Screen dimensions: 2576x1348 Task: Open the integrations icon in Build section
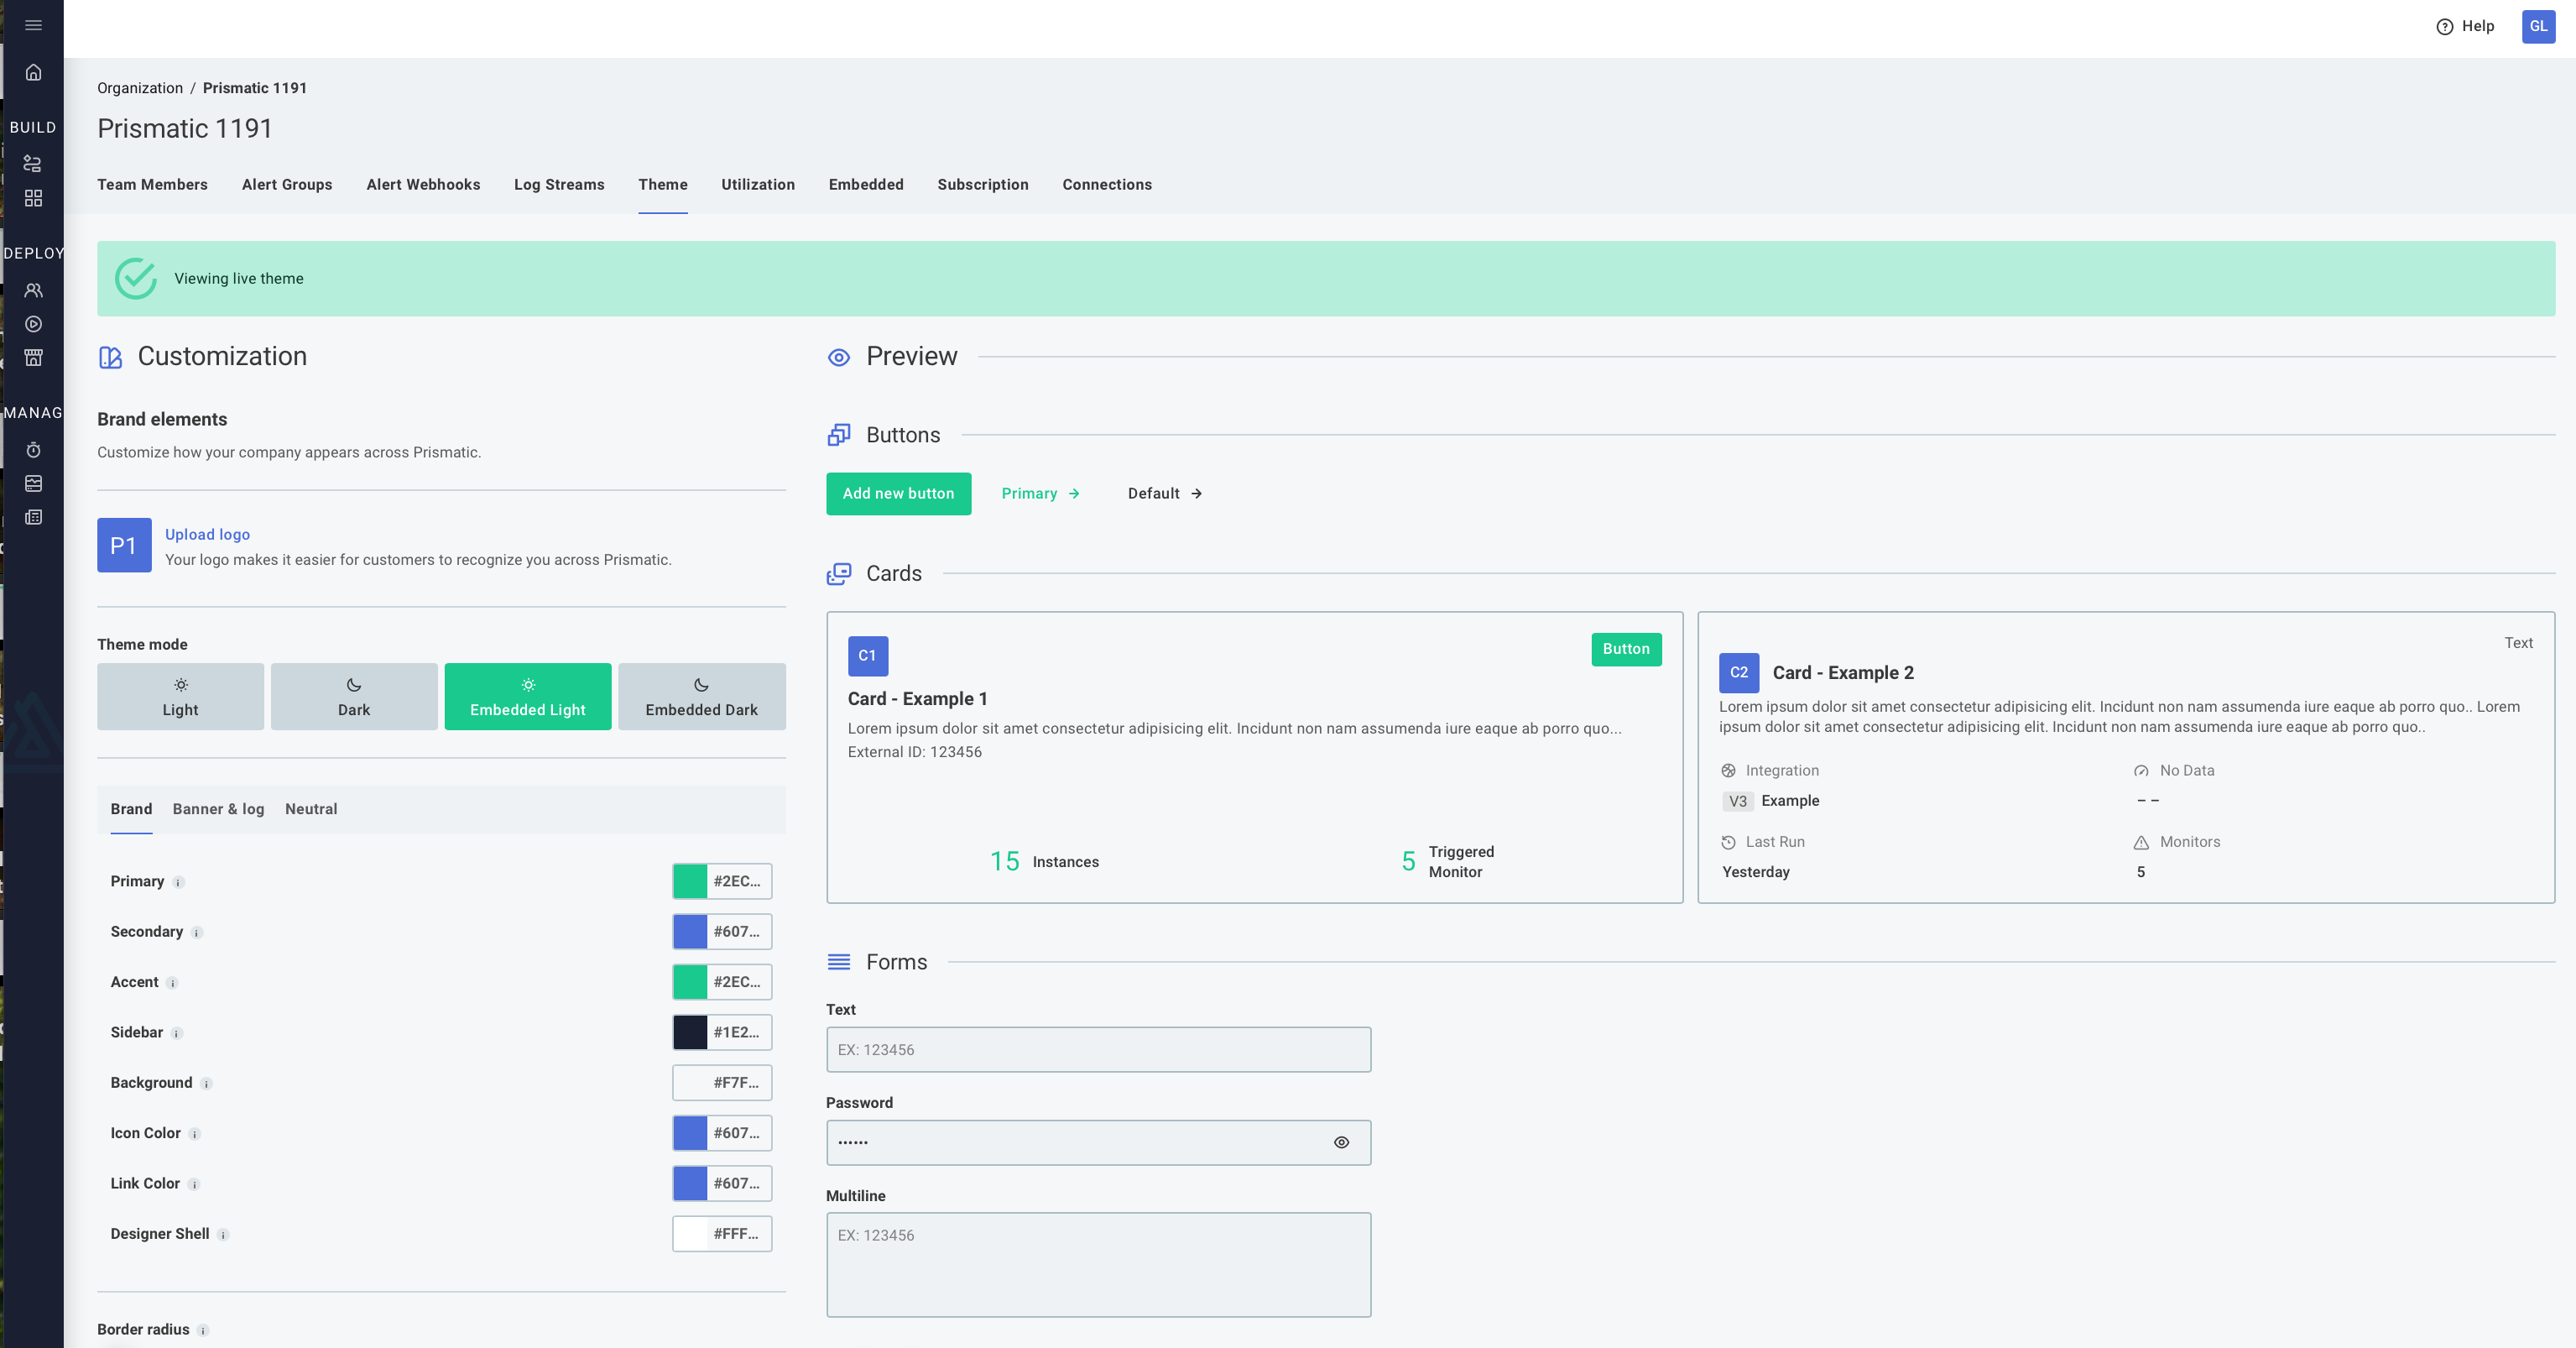(x=33, y=163)
